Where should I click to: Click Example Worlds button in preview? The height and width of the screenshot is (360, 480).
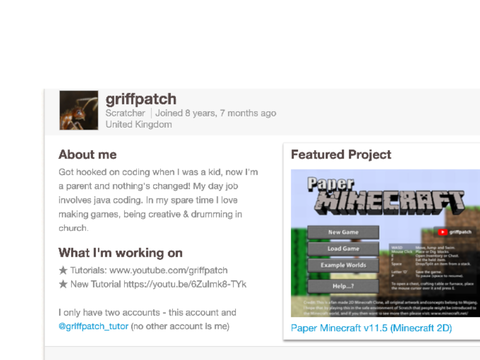(x=343, y=265)
